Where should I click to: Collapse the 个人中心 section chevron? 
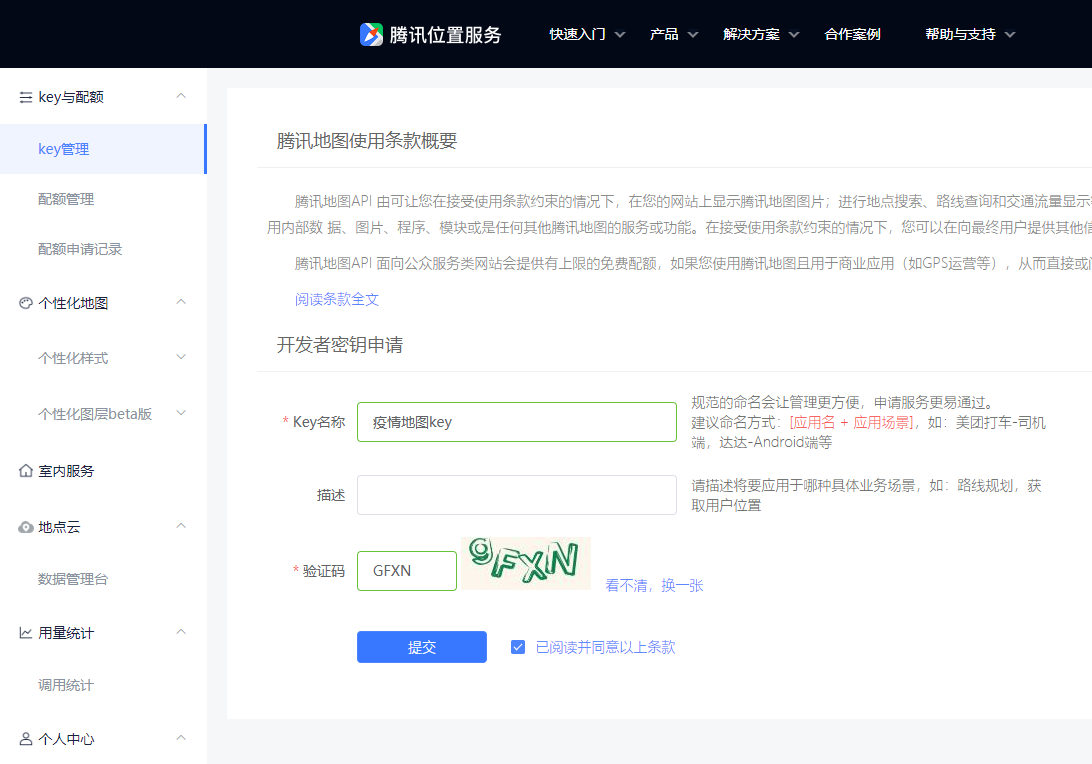(181, 738)
